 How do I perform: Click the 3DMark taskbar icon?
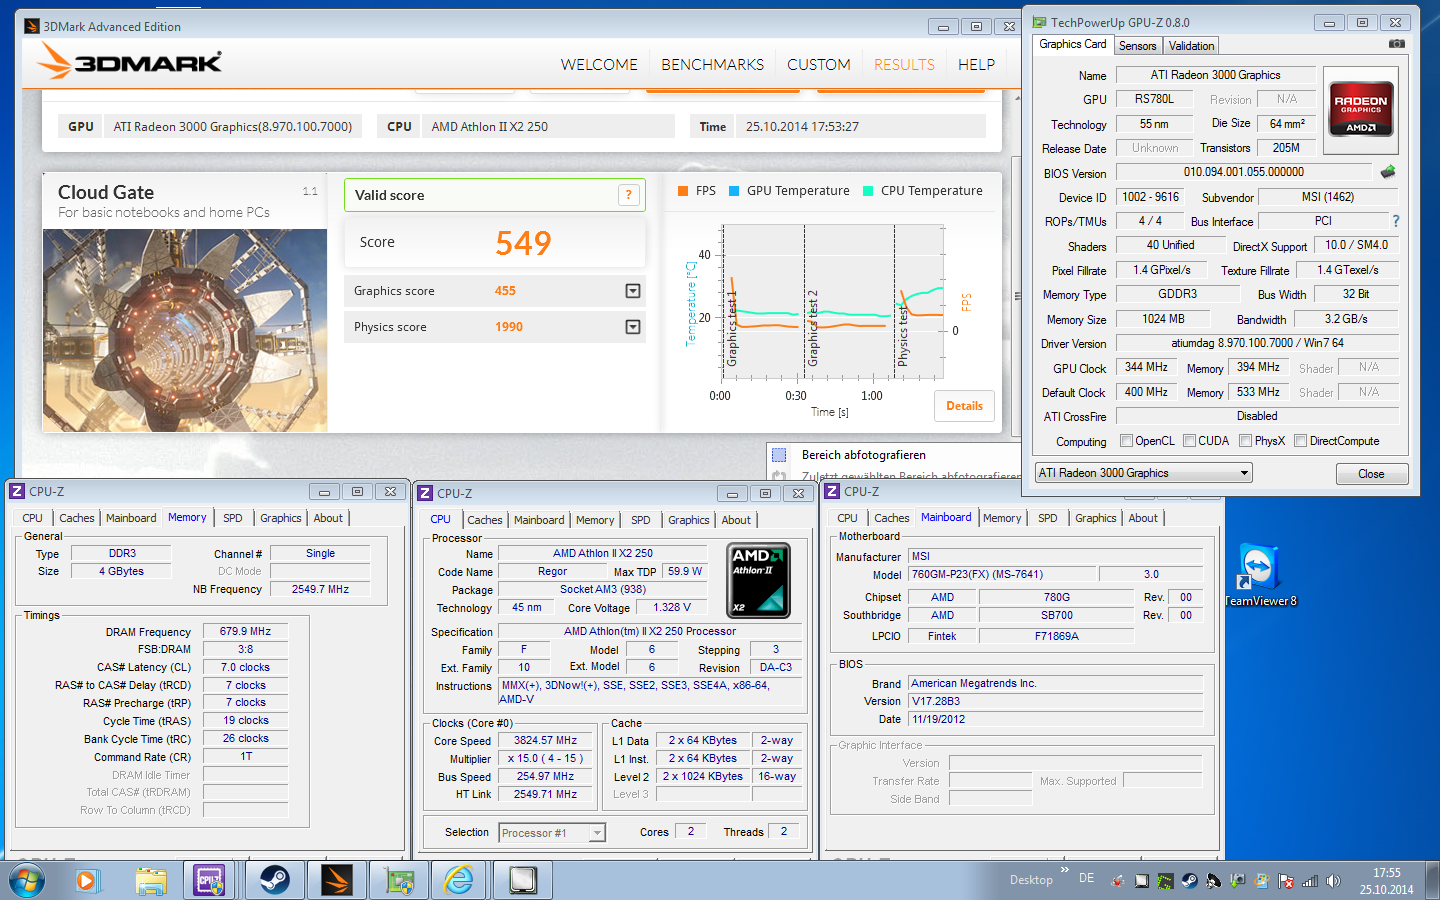click(x=337, y=881)
